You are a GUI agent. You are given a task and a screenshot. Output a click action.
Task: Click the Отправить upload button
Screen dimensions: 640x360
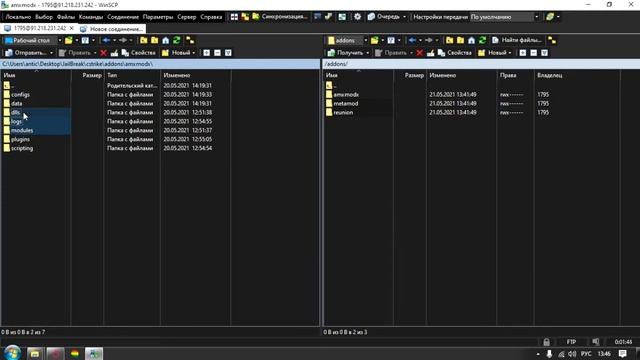tap(26, 53)
